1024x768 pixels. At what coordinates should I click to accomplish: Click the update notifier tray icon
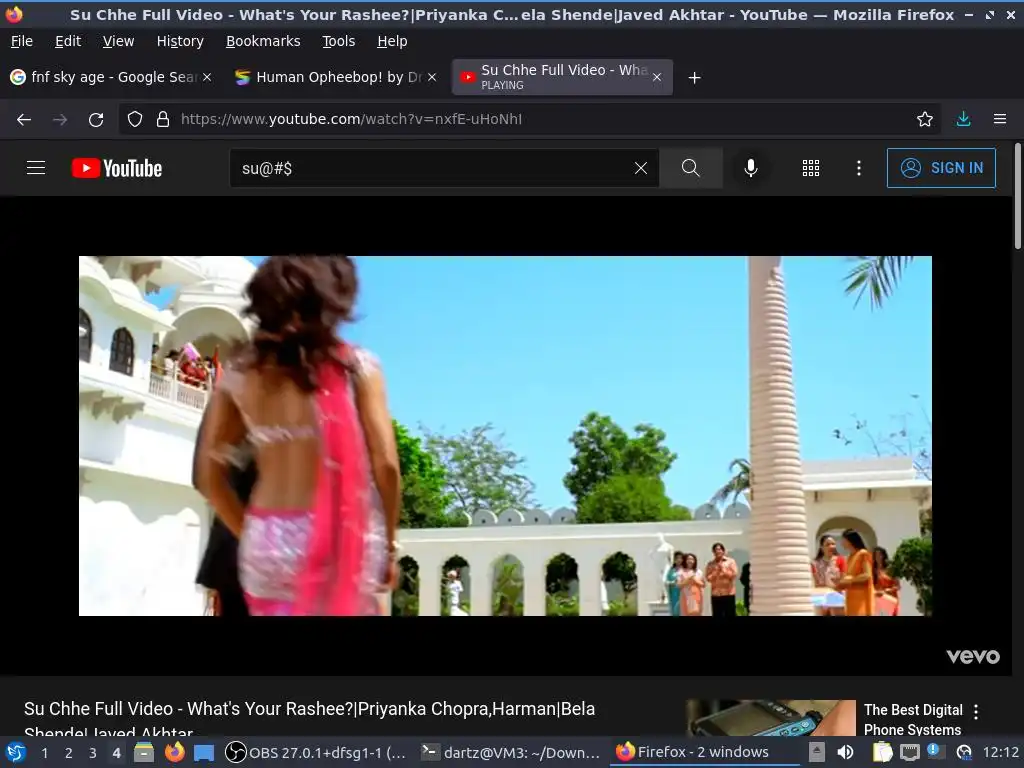click(x=963, y=753)
